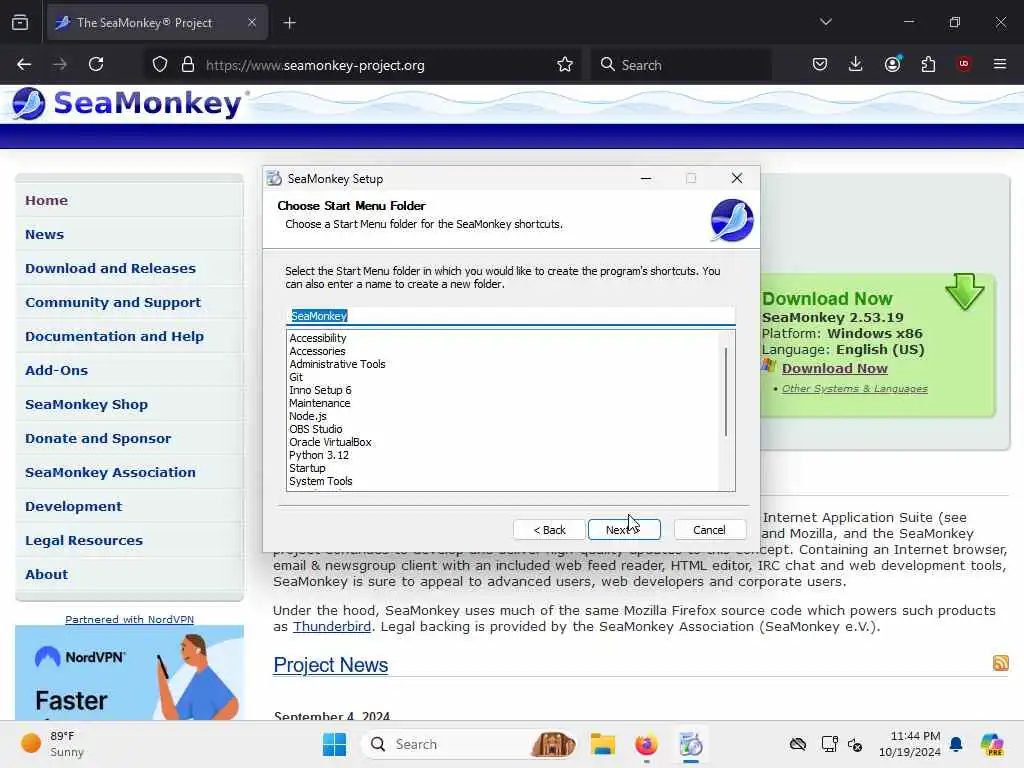Image resolution: width=1024 pixels, height=768 pixels.
Task: Select Maintenance in folder list
Action: pyautogui.click(x=319, y=403)
